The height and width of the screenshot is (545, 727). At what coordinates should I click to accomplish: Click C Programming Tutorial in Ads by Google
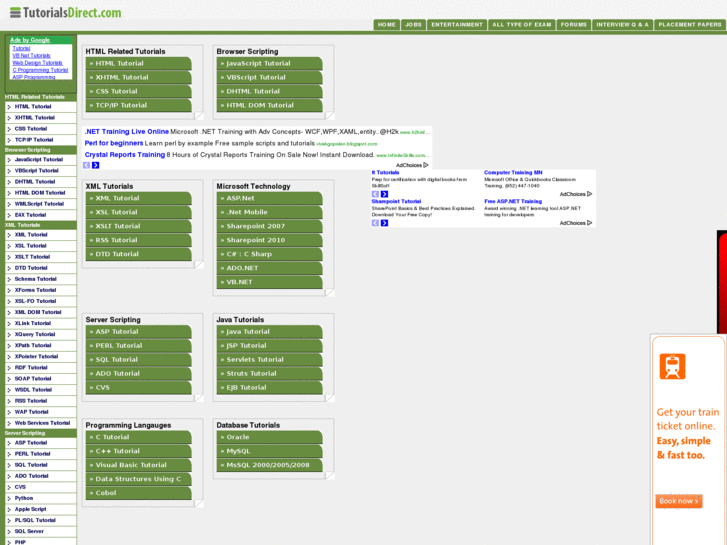pyautogui.click(x=40, y=70)
